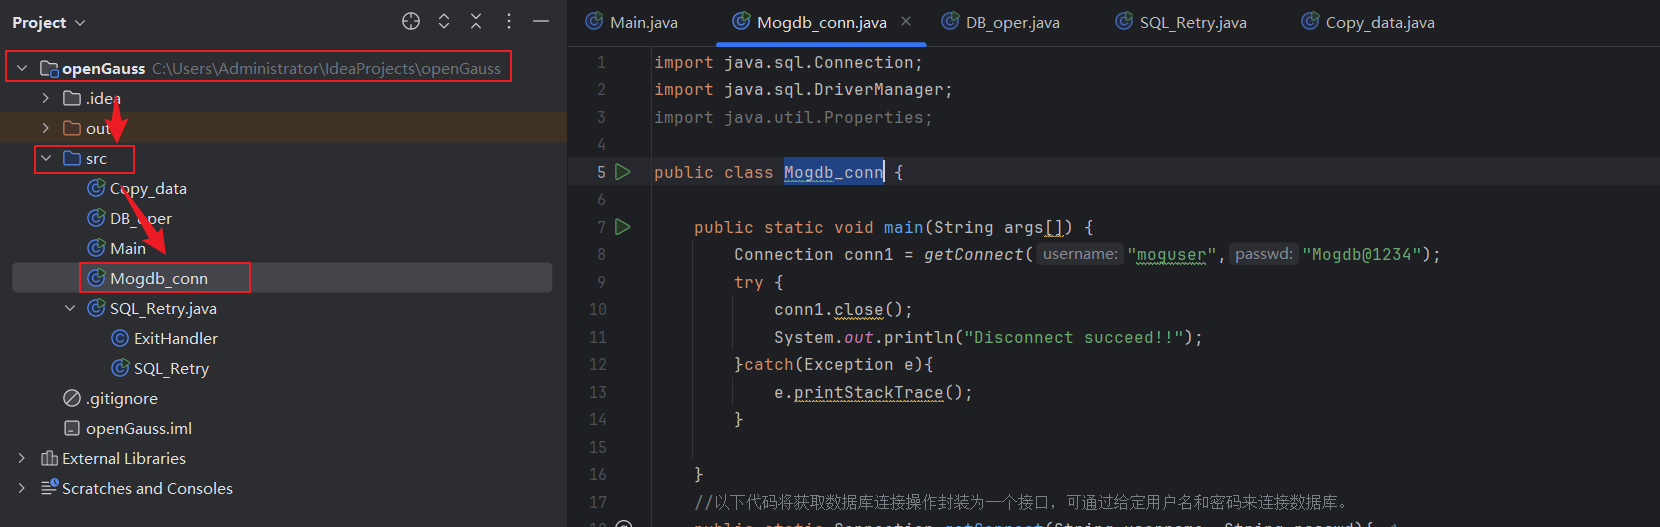The image size is (1660, 527).
Task: Click the Copy_data.java tab class icon
Action: 1310,21
